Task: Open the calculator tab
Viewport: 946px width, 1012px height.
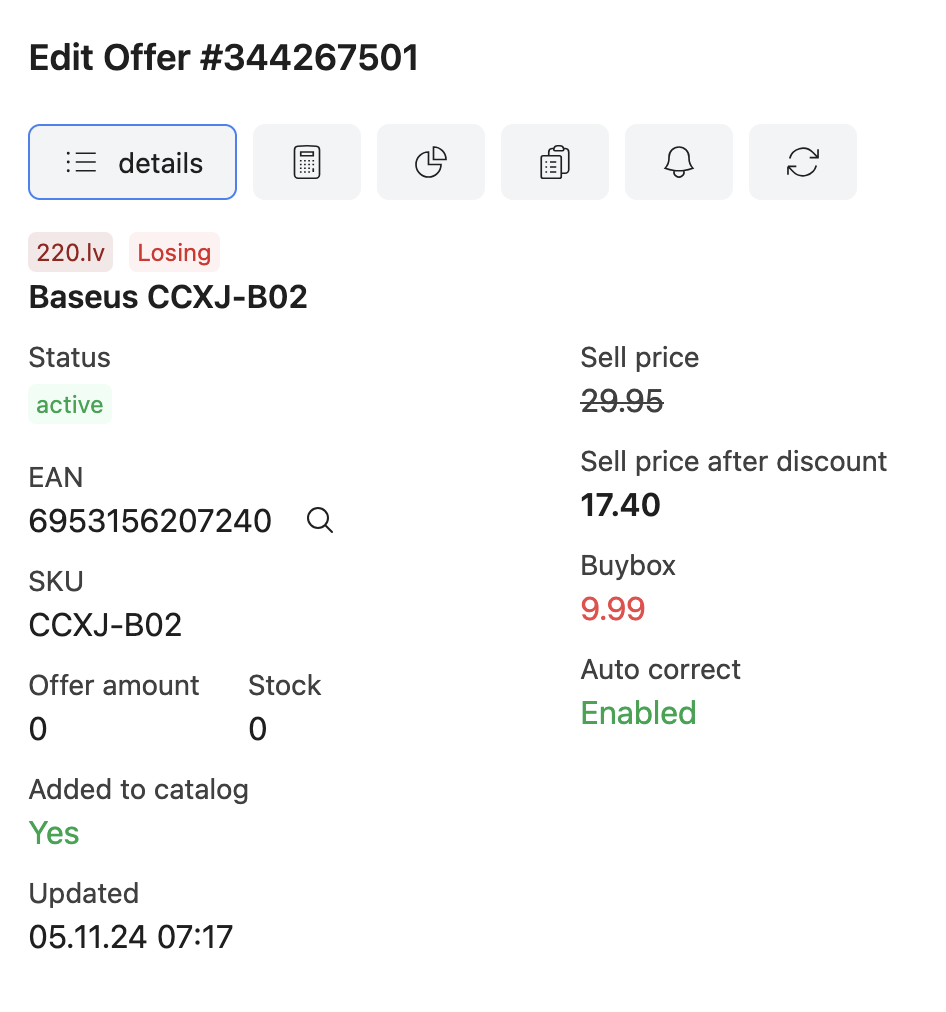Action: click(307, 161)
